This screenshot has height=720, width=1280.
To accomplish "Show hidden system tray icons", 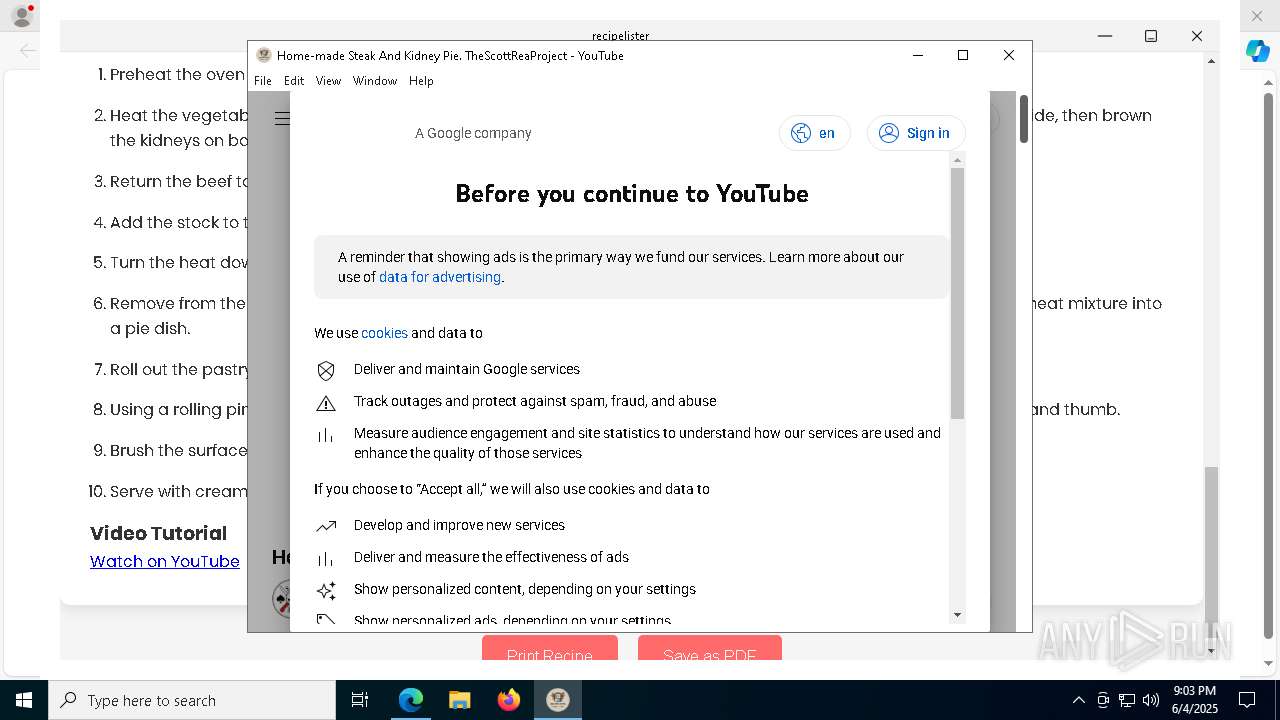I will [x=1078, y=700].
